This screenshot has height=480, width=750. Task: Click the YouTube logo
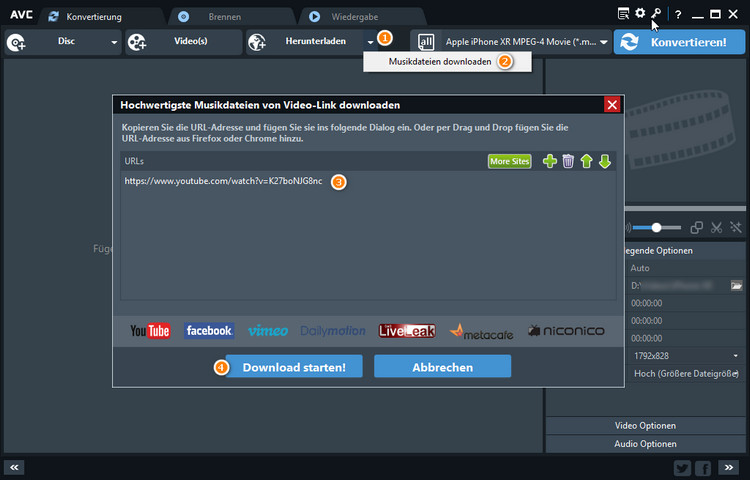(x=150, y=331)
